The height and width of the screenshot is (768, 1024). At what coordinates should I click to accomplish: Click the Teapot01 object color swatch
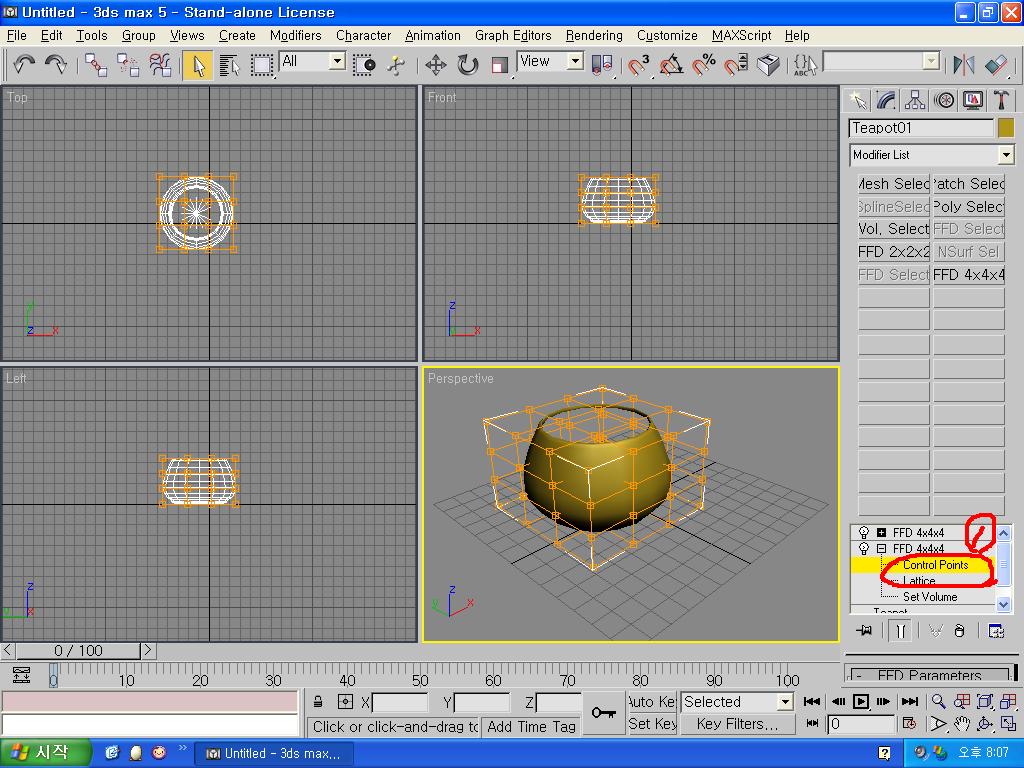click(x=1006, y=127)
